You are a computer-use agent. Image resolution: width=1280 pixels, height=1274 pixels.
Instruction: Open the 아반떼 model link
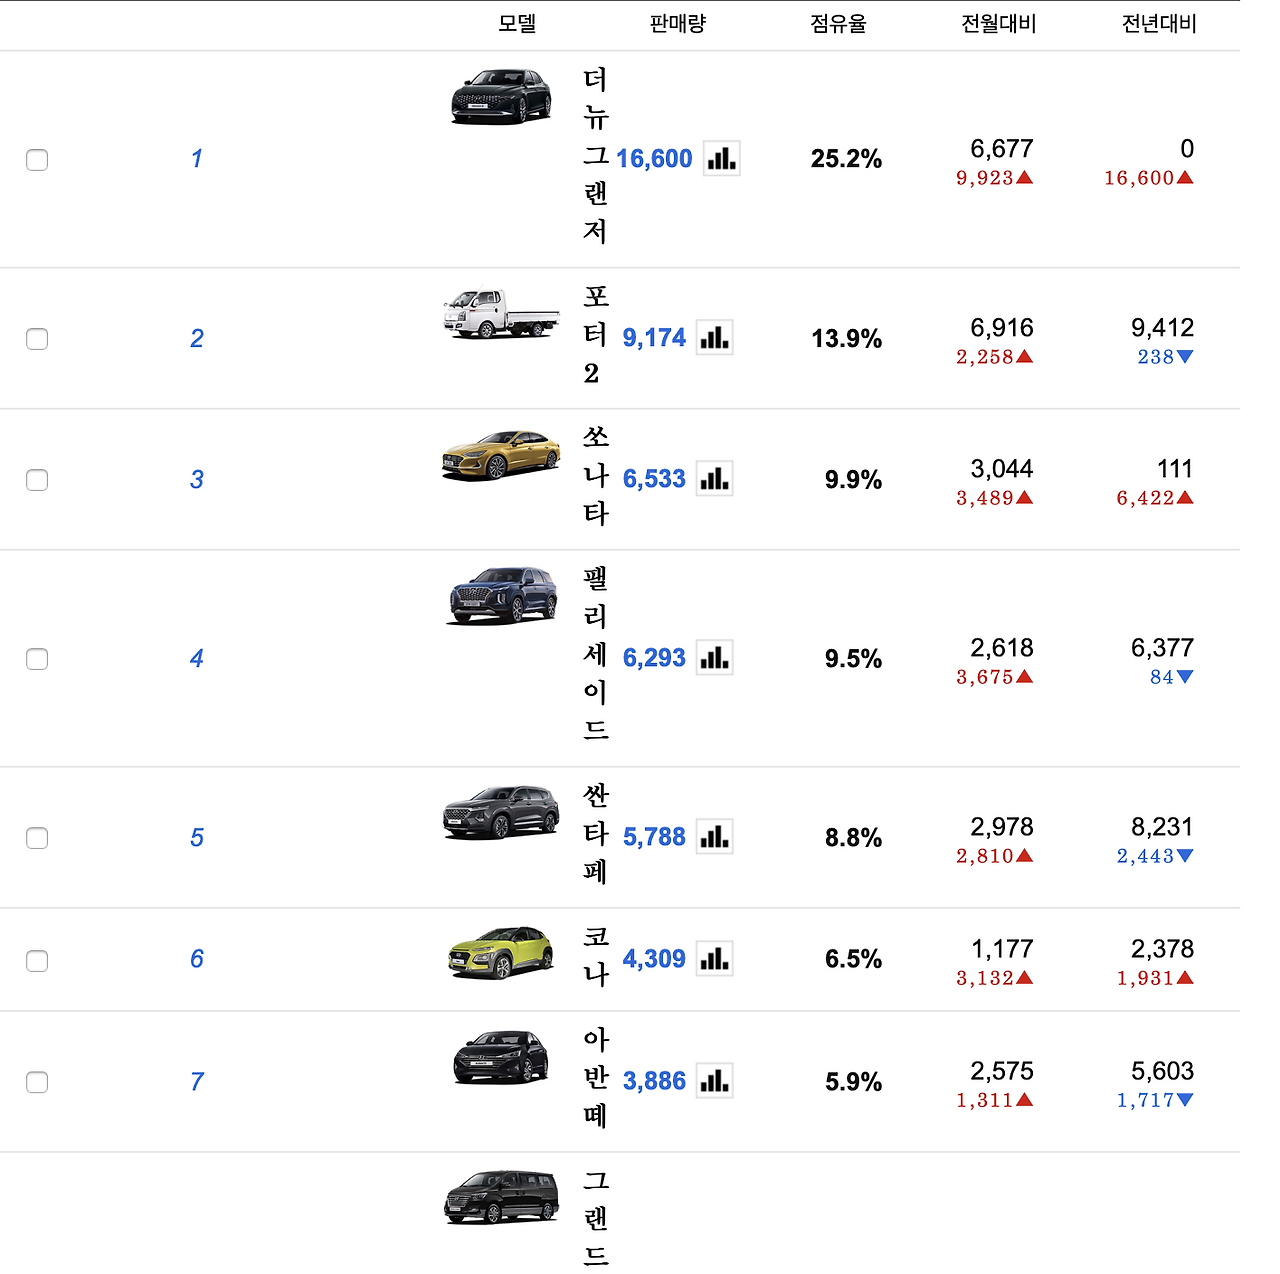[x=596, y=1077]
